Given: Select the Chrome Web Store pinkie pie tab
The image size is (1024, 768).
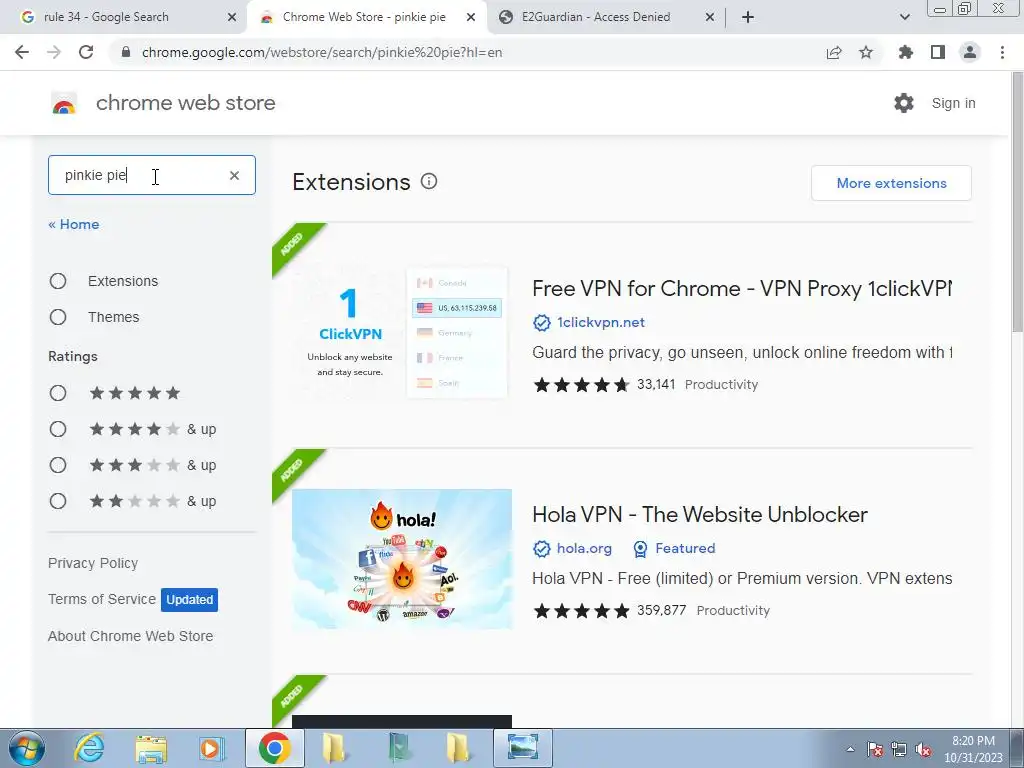Looking at the screenshot, I should coord(366,17).
